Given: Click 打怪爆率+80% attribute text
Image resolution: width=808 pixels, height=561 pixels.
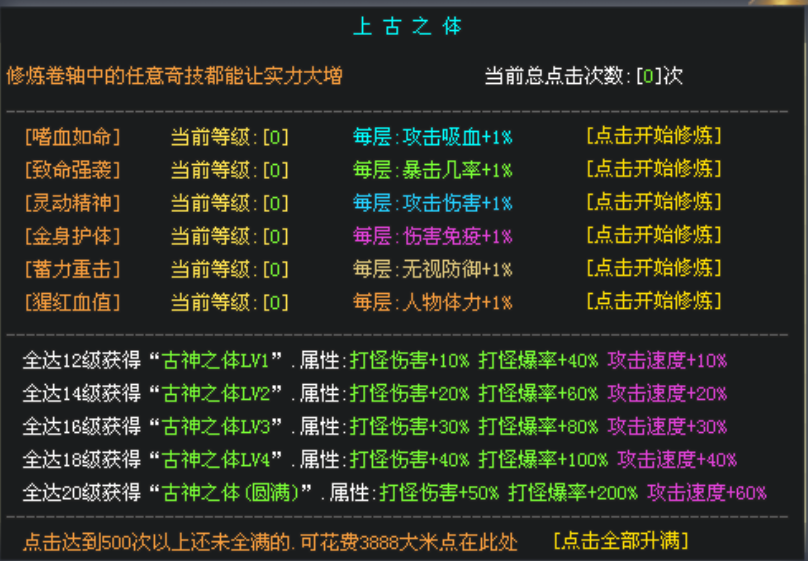Looking at the screenshot, I should [538, 427].
